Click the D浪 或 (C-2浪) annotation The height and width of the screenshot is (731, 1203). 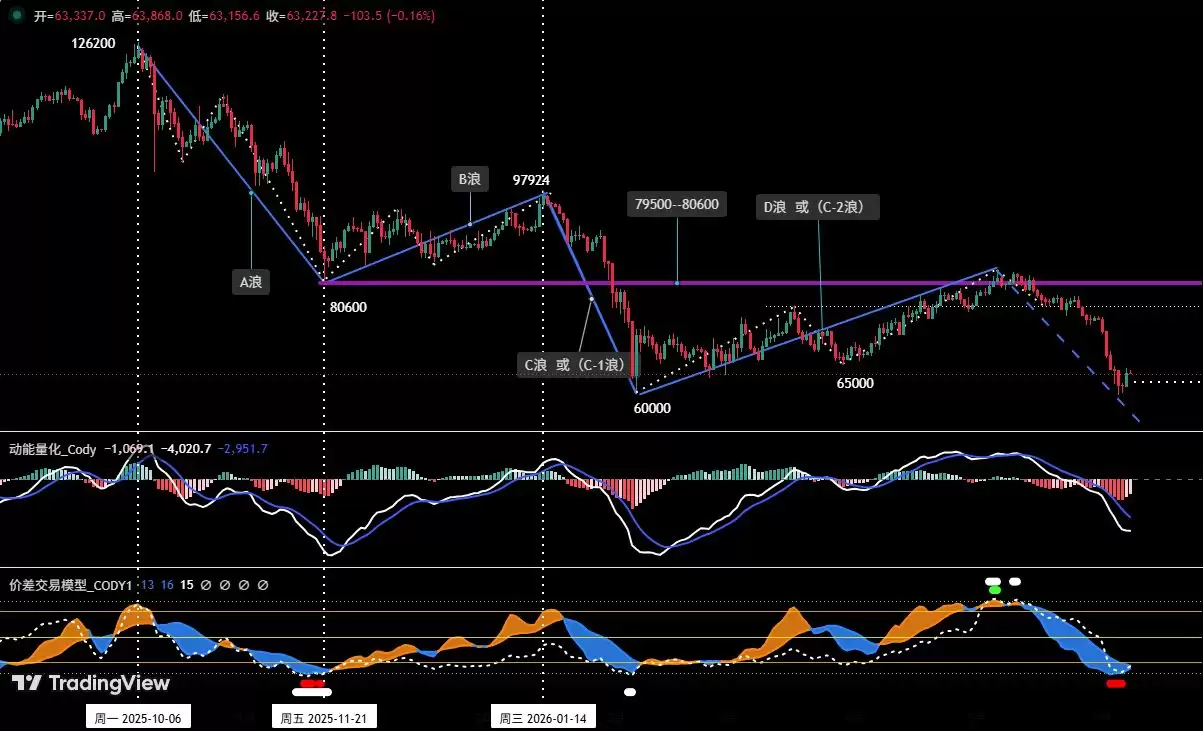click(819, 208)
